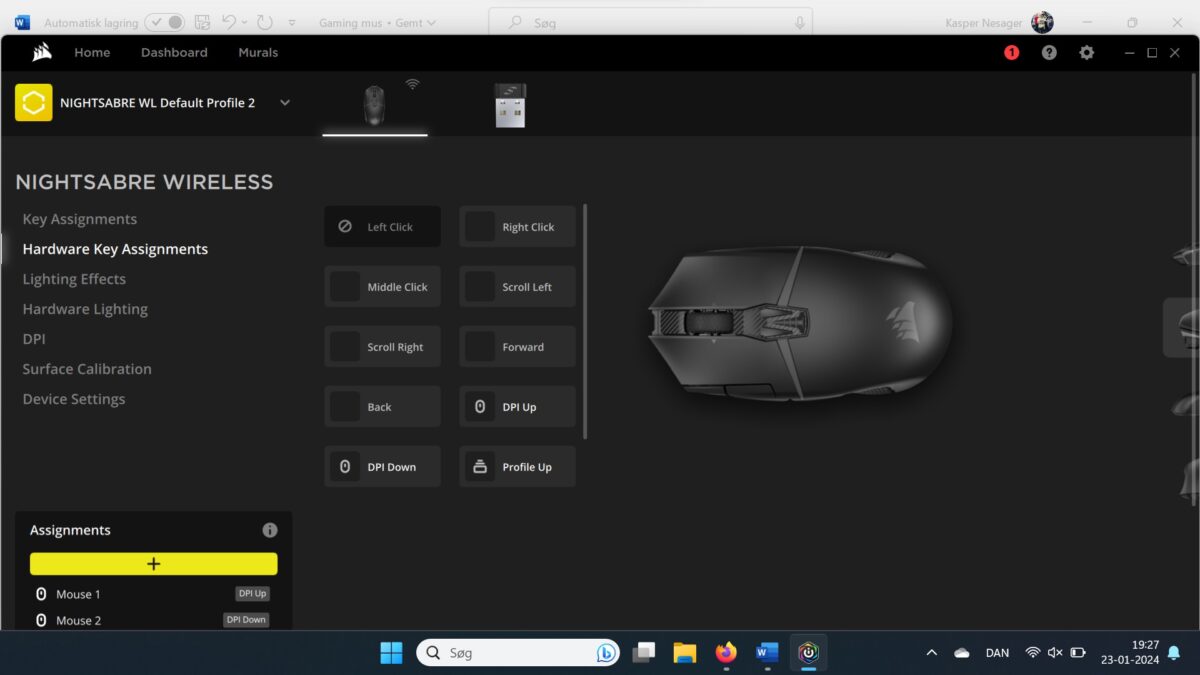Select the DPI Down button tile

(x=382, y=467)
